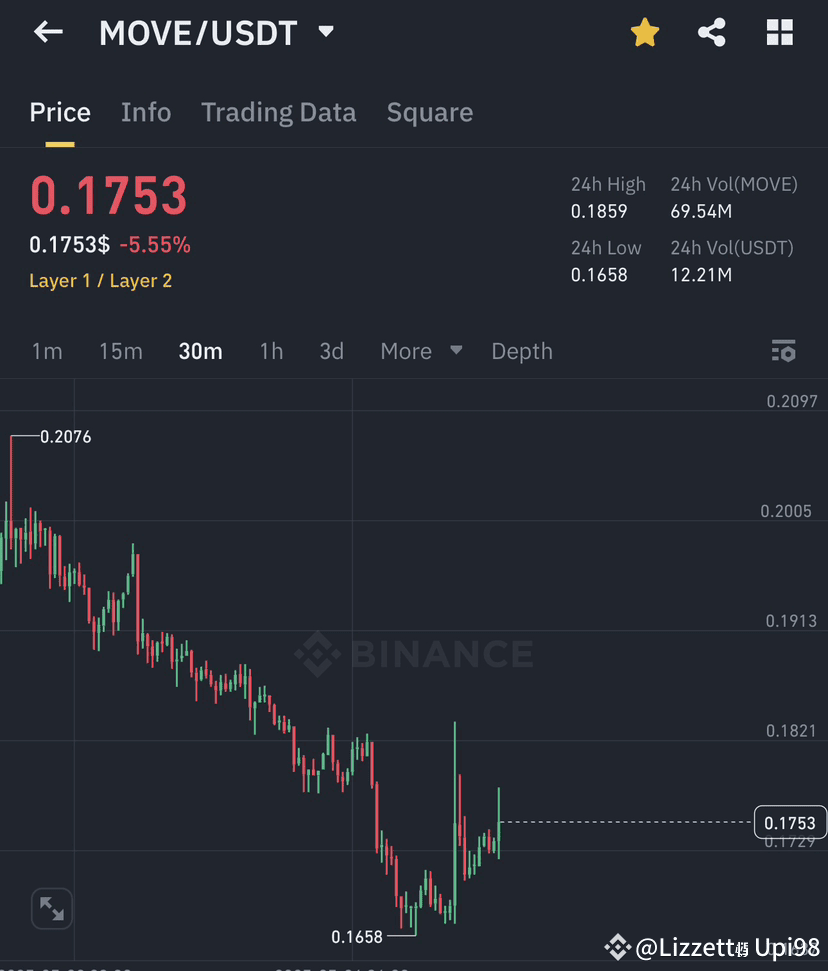Enable the 1h chart interval
Viewport: 828px width, 971px height.
point(271,351)
